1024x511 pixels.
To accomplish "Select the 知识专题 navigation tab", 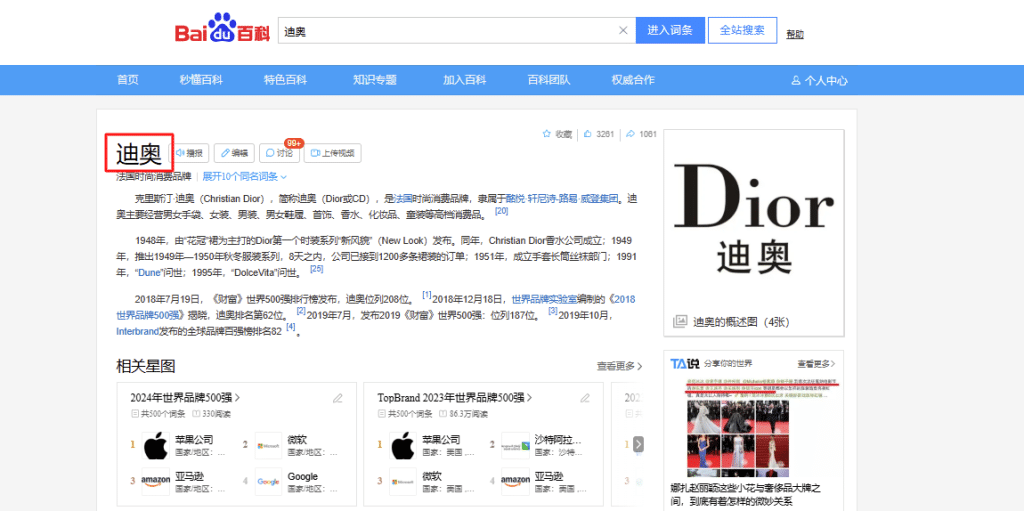I will (374, 80).
